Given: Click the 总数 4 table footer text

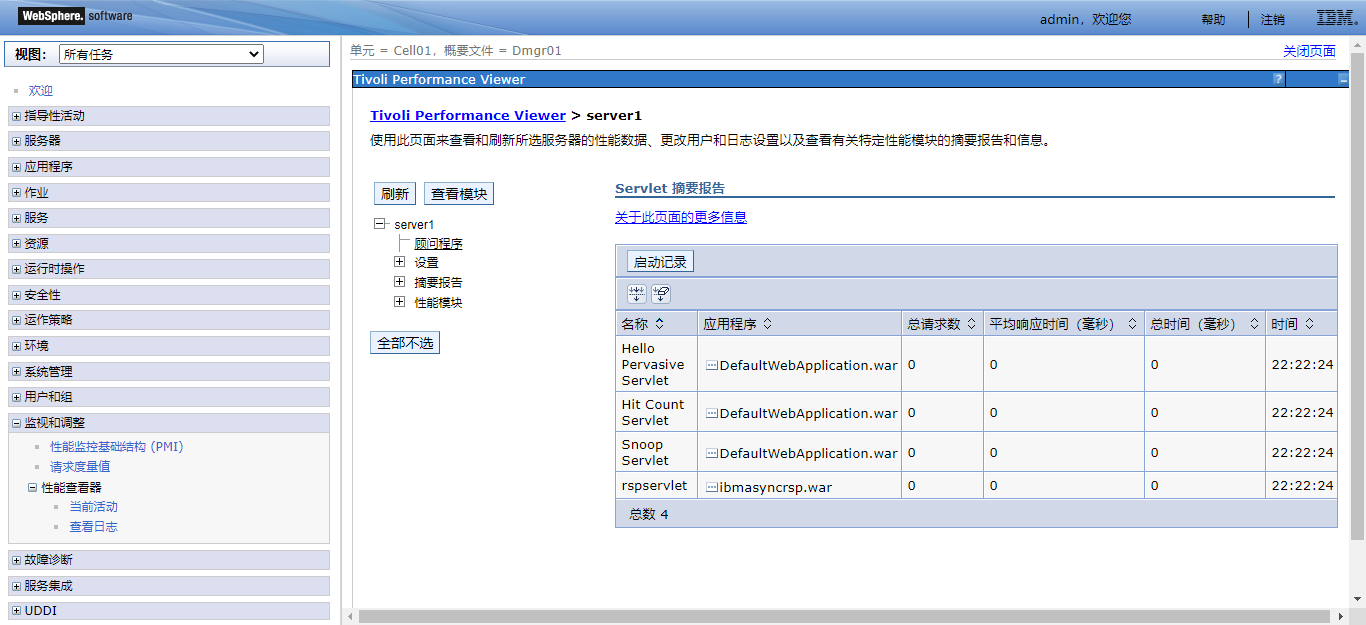Looking at the screenshot, I should [x=648, y=514].
